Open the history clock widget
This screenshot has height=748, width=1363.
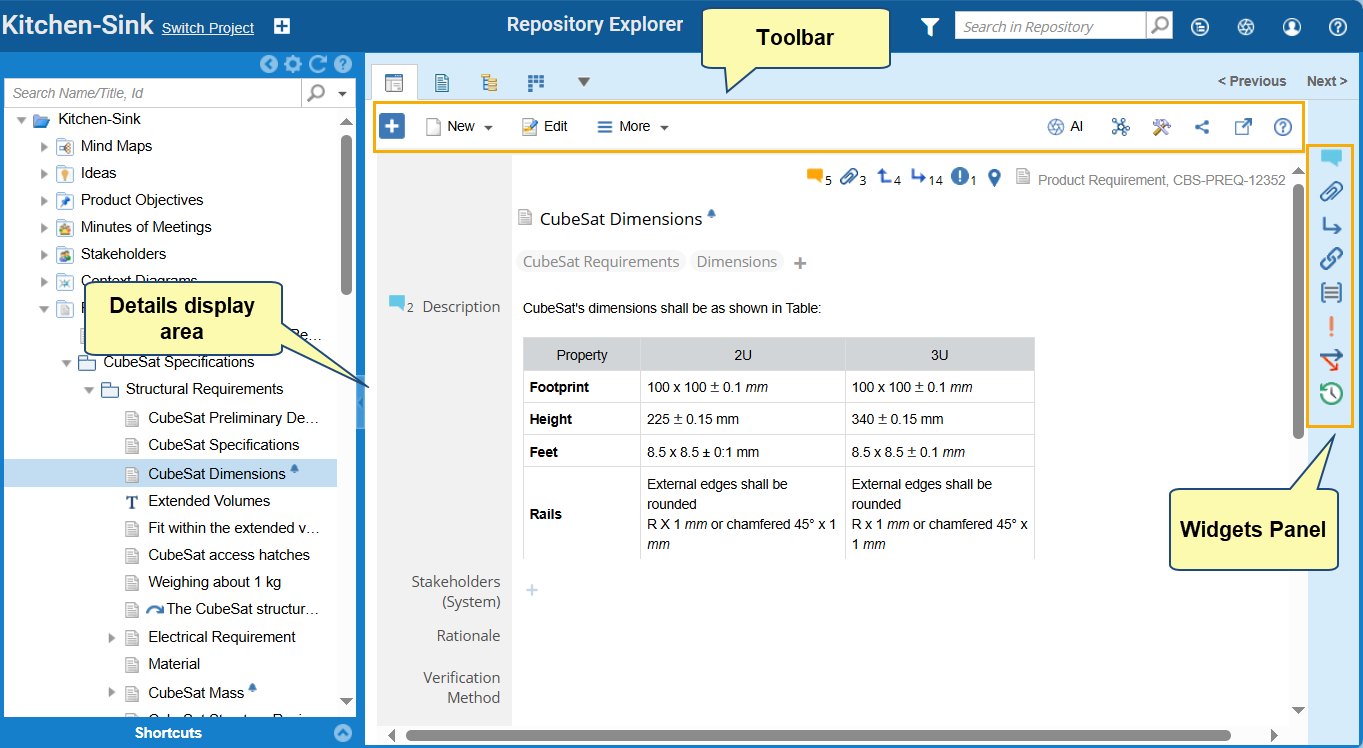tap(1330, 394)
